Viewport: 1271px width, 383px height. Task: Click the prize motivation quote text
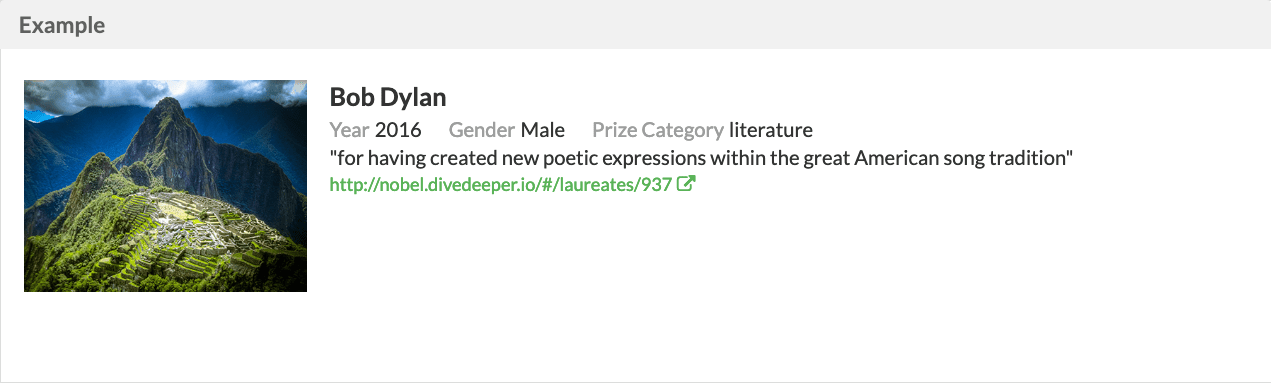pyautogui.click(x=701, y=158)
